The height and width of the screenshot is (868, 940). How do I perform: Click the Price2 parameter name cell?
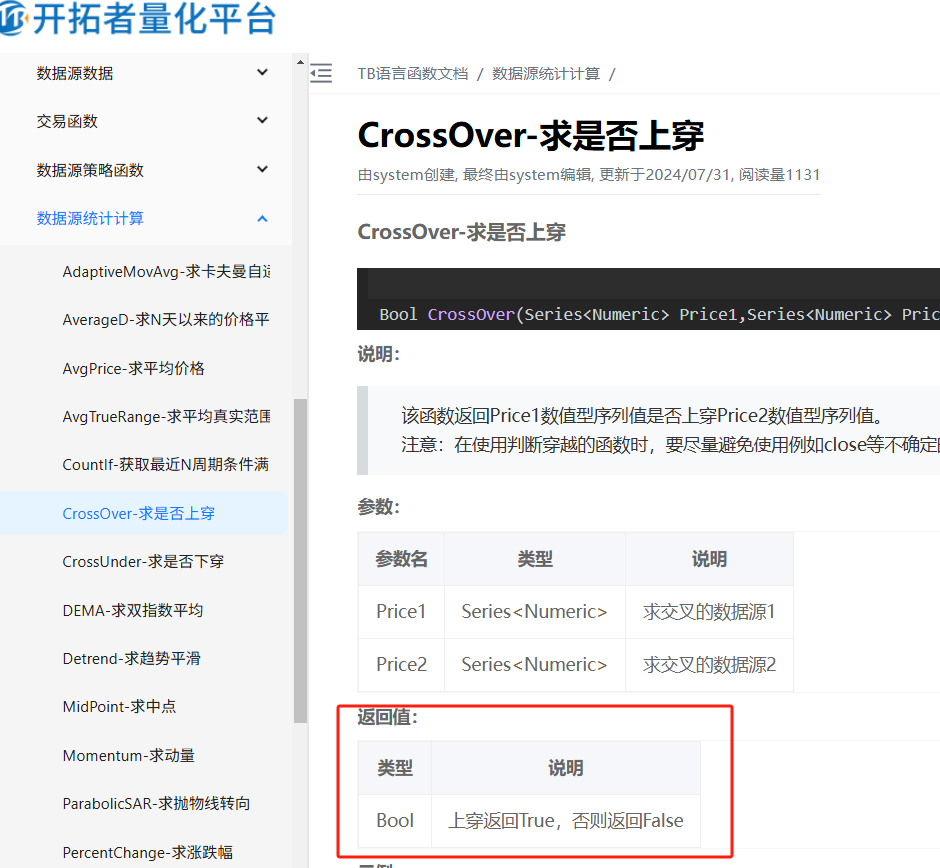(x=401, y=664)
